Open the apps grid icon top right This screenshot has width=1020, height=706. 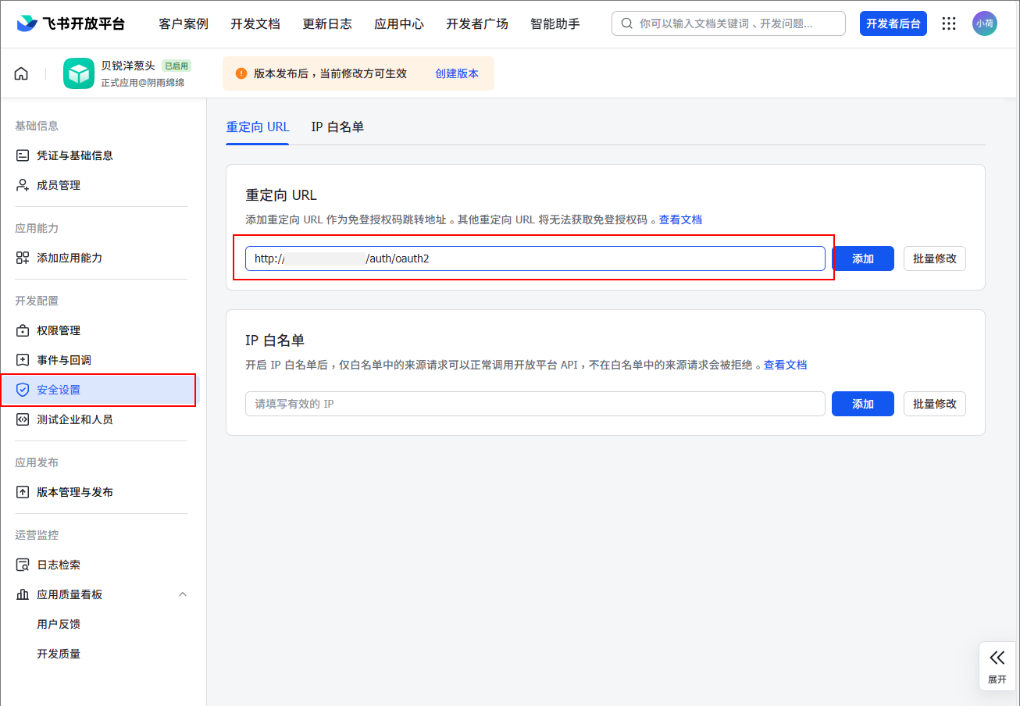948,22
